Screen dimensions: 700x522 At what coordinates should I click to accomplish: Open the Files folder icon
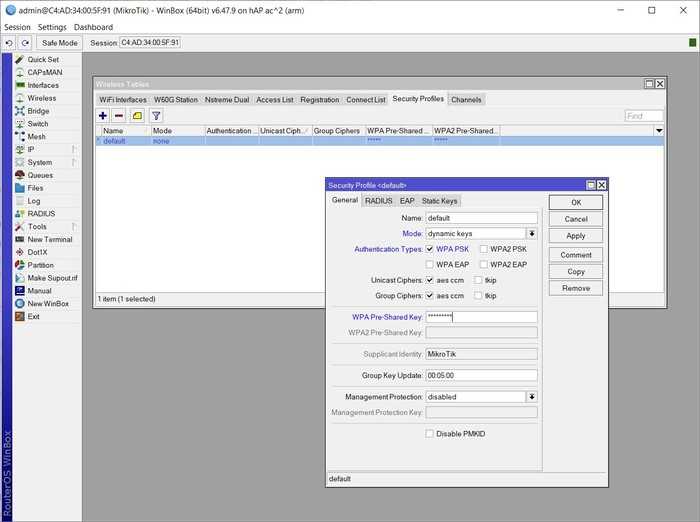tap(20, 188)
